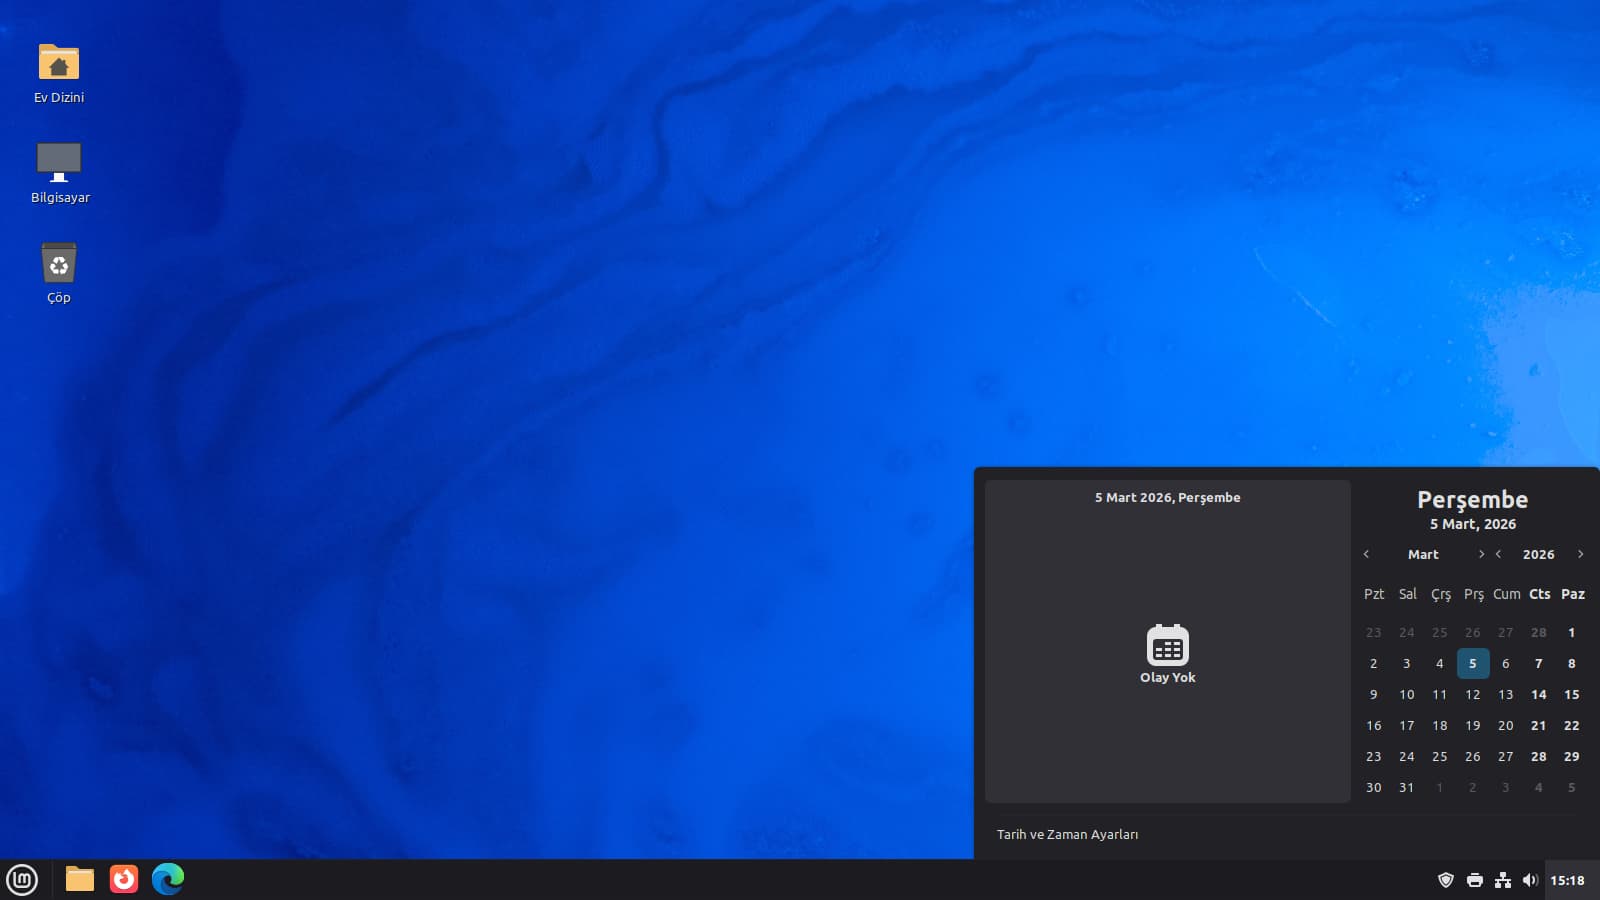The image size is (1600, 900).
Task: Click the 15:18 clock on the panel
Action: point(1567,880)
